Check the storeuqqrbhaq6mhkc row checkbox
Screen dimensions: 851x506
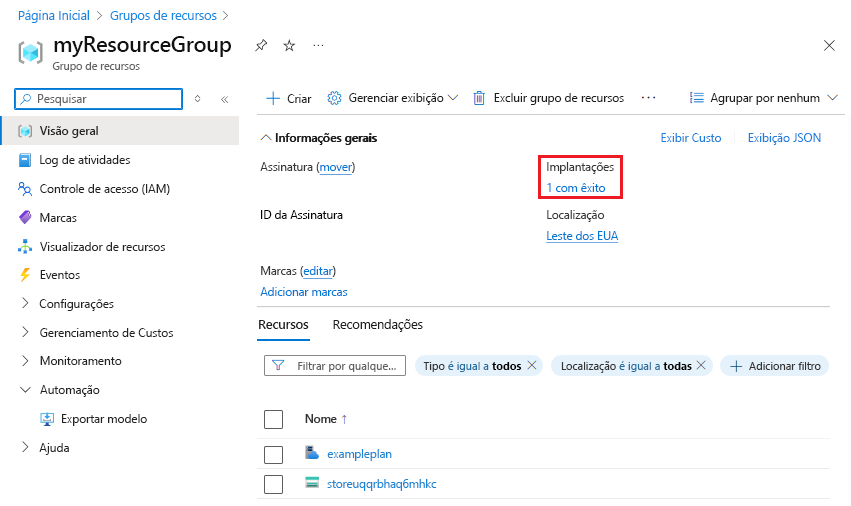click(x=274, y=484)
